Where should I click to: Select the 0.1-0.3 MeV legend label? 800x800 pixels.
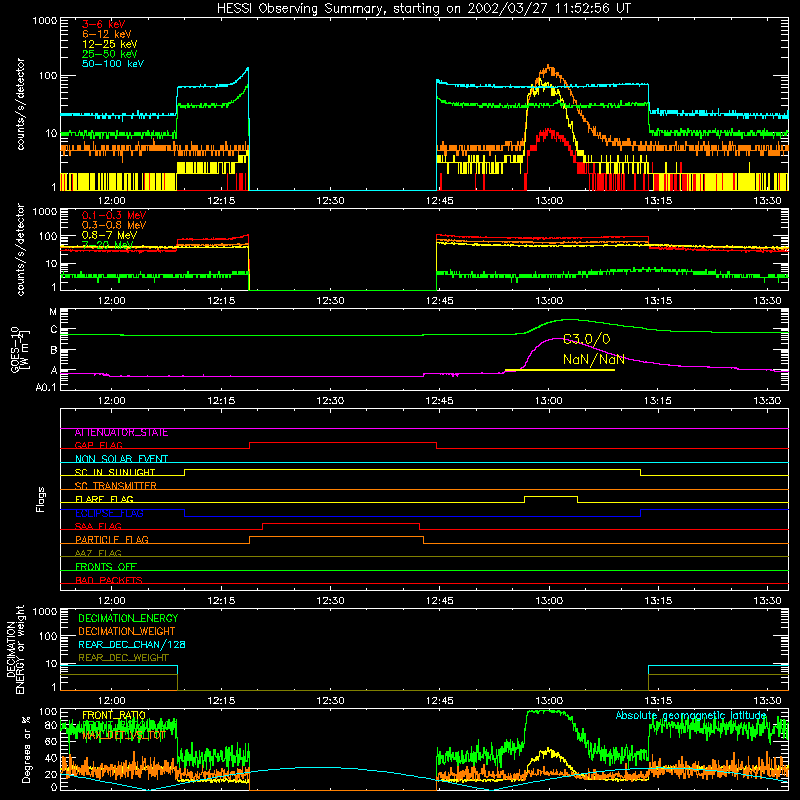(114, 215)
